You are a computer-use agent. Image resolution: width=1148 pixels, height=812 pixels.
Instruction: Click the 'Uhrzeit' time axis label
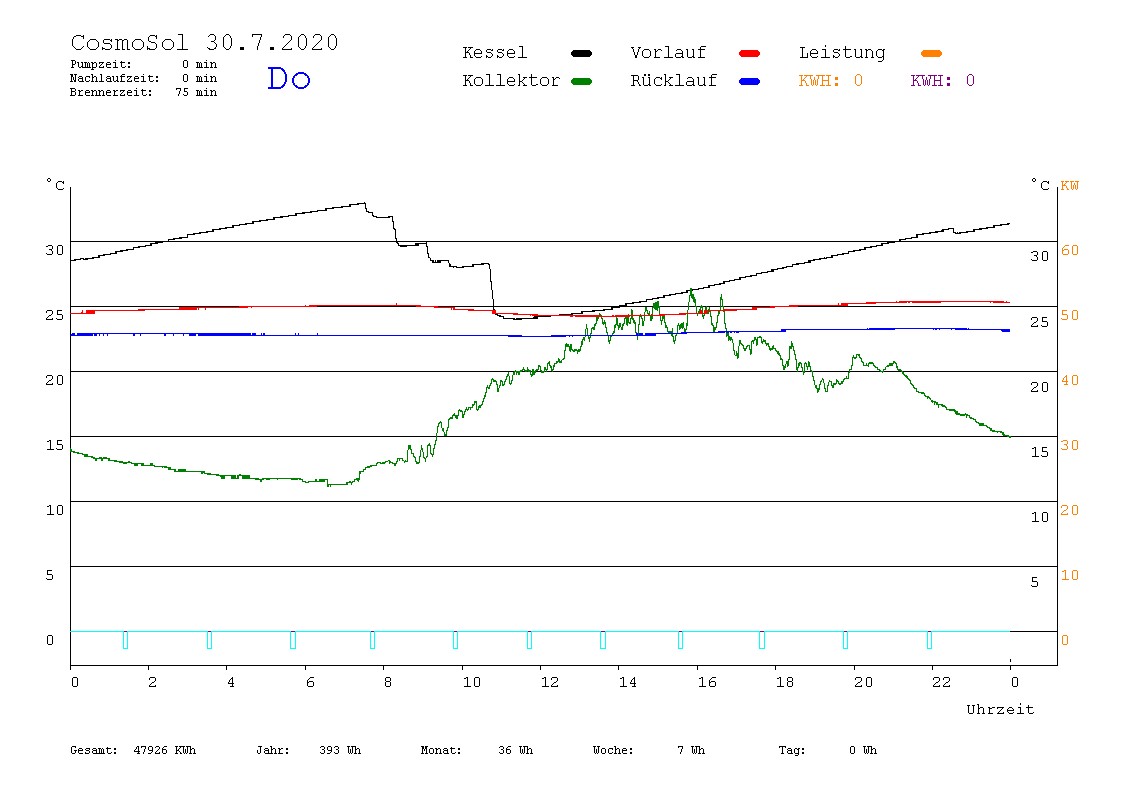[1000, 709]
